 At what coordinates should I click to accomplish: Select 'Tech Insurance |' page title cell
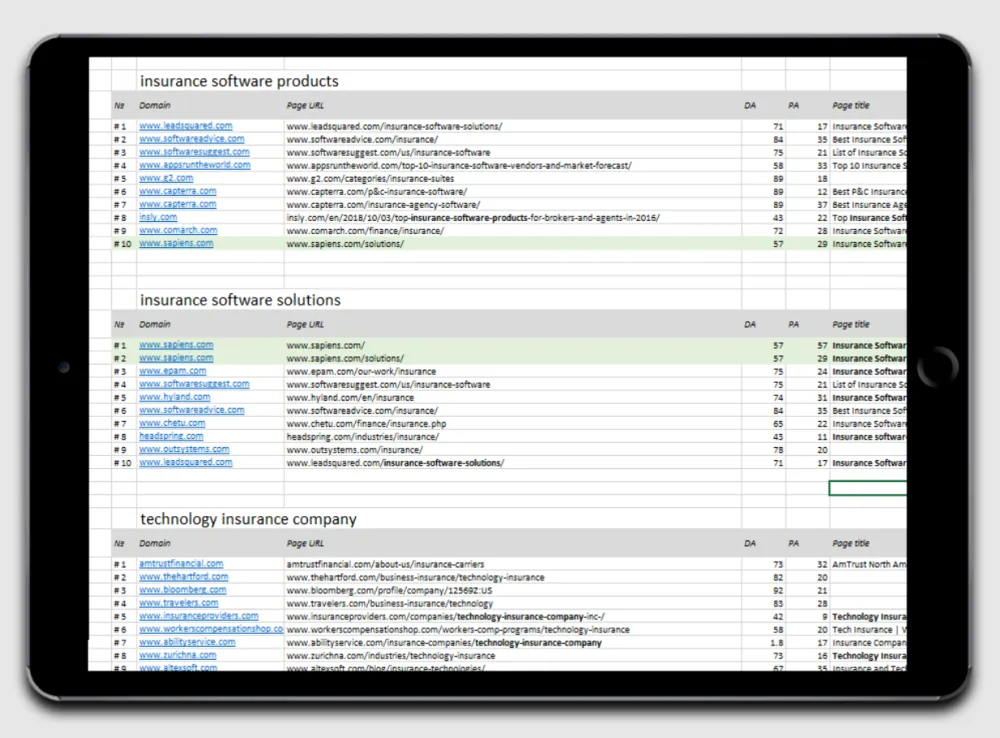pyautogui.click(x=869, y=630)
